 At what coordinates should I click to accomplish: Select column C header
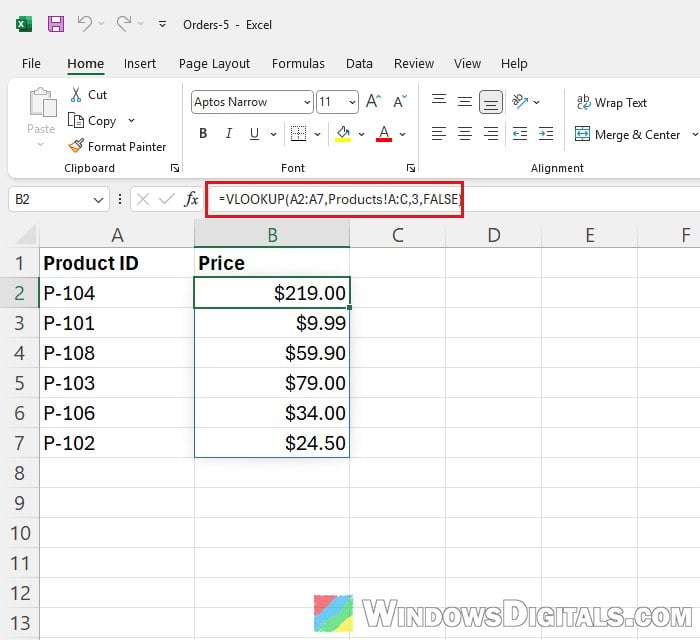point(397,235)
